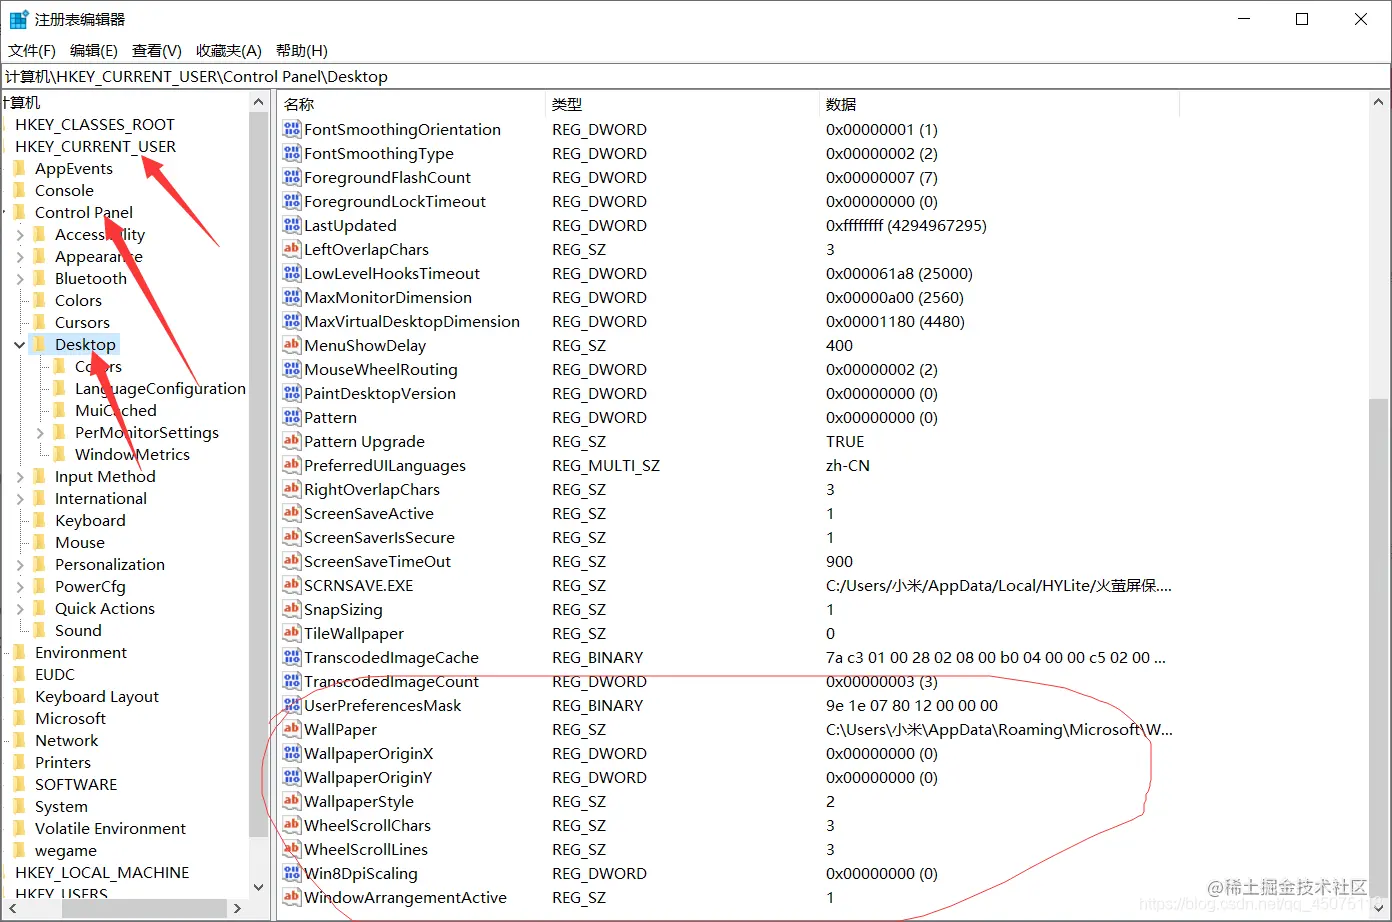Open the 帮助(H) menu
Screen dimensions: 1392x922
point(301,51)
